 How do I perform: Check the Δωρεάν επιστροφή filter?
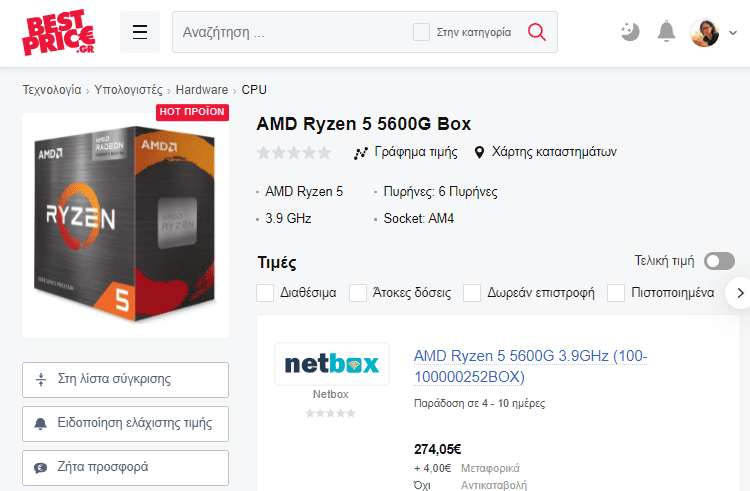point(472,293)
